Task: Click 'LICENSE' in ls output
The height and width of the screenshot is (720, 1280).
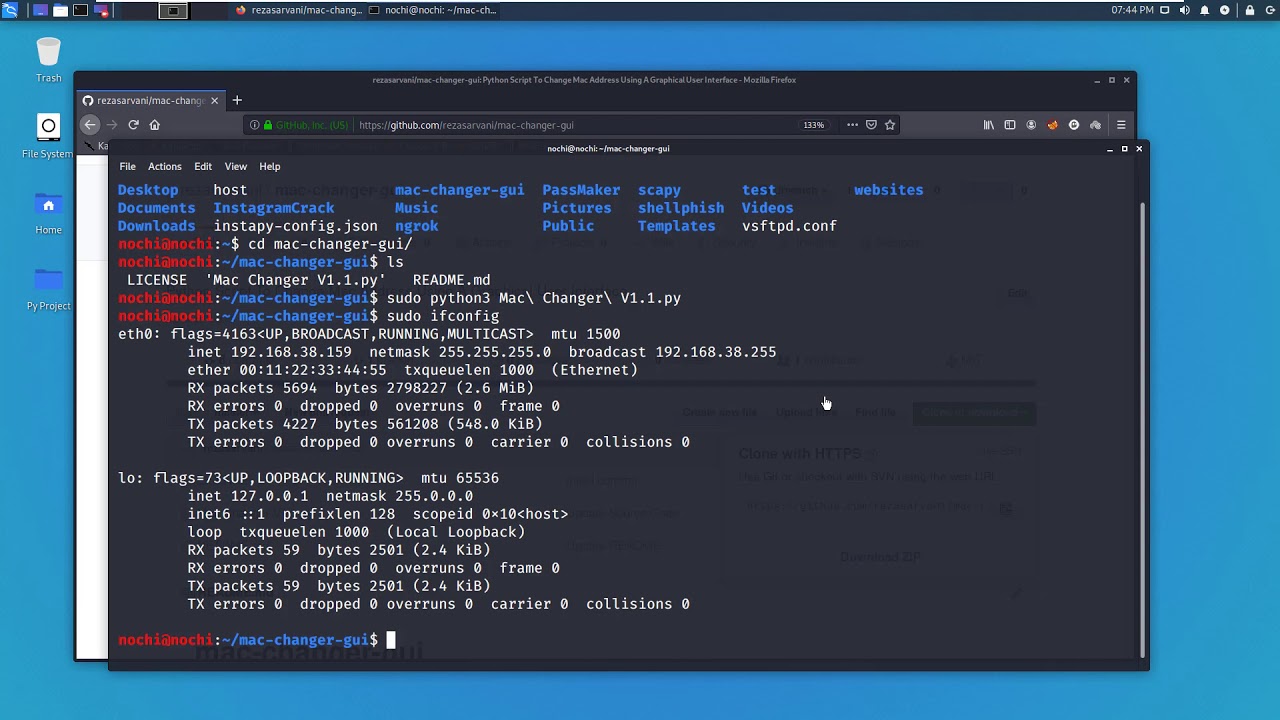Action: [156, 280]
